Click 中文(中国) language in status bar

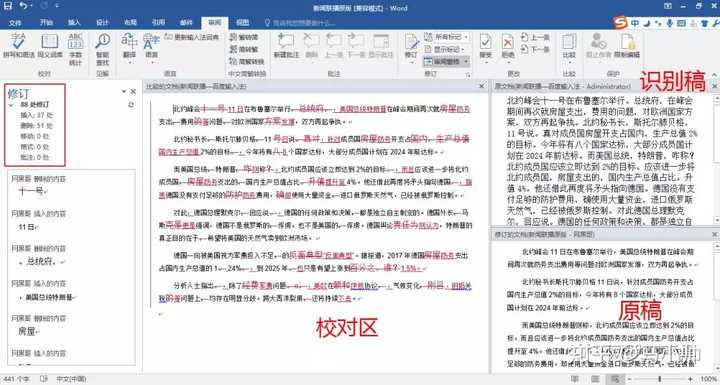point(71,379)
